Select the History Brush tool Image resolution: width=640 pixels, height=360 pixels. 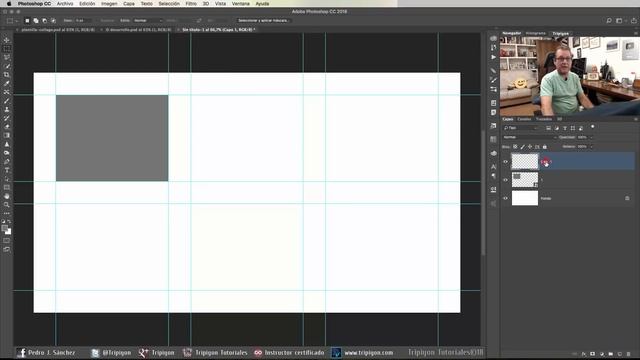tap(7, 118)
